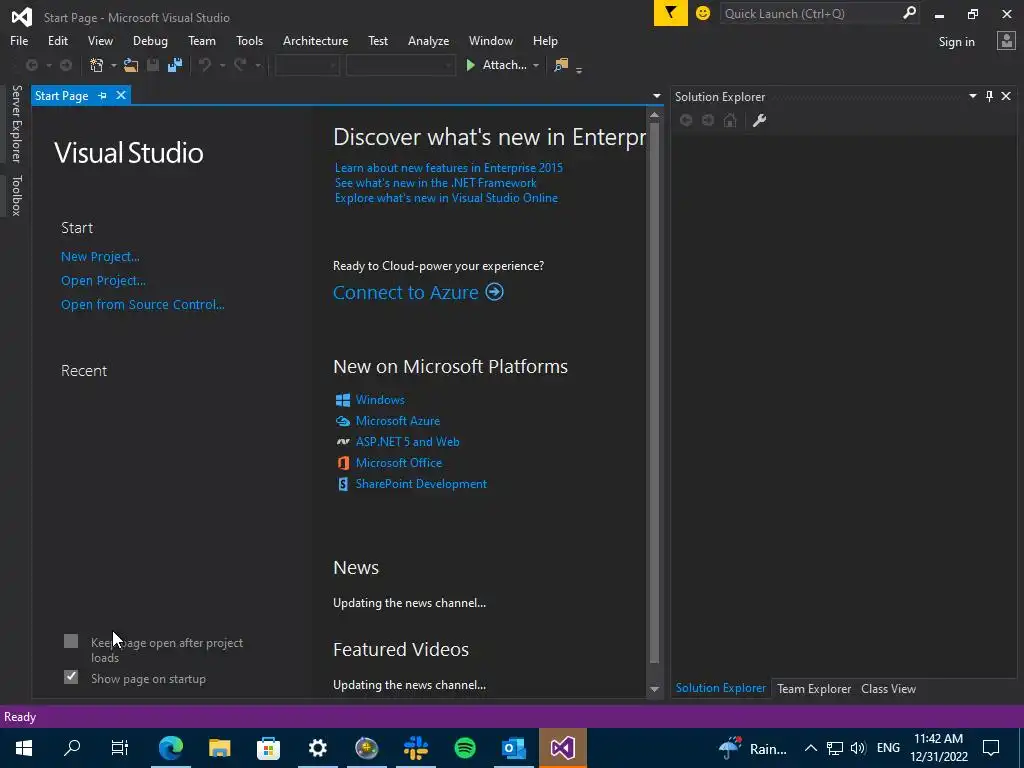Click the New Project toolbar icon
Screen dimensions: 1024x768
pyautogui.click(x=97, y=65)
